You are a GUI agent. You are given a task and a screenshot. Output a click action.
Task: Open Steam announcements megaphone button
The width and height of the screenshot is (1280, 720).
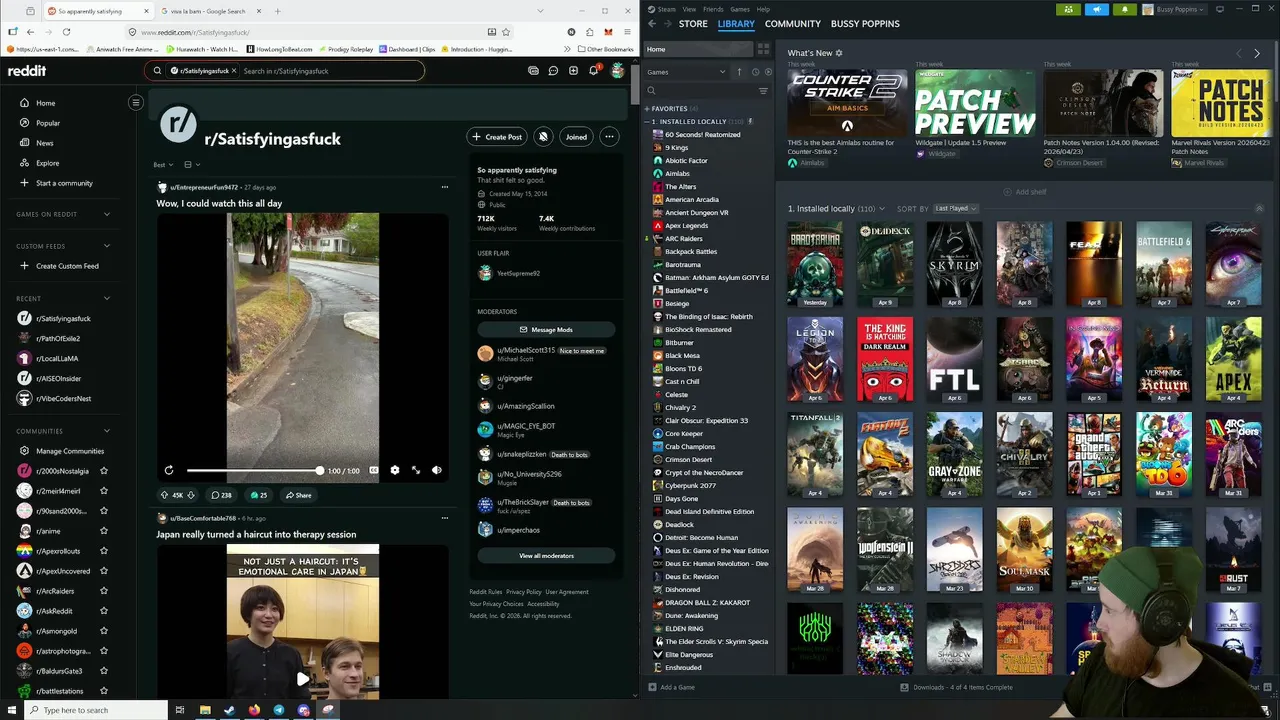(1097, 9)
